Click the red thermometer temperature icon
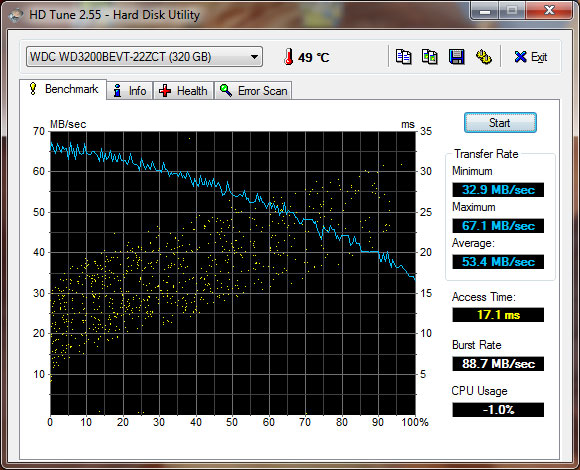 [289, 57]
